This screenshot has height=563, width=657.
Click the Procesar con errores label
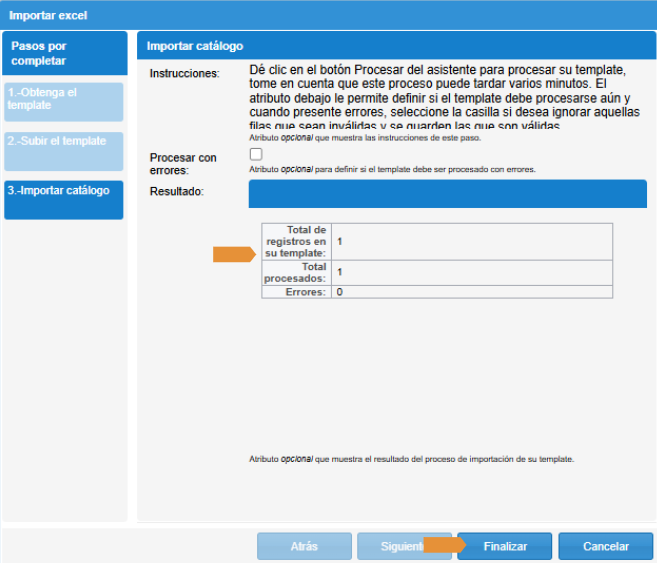tap(183, 164)
